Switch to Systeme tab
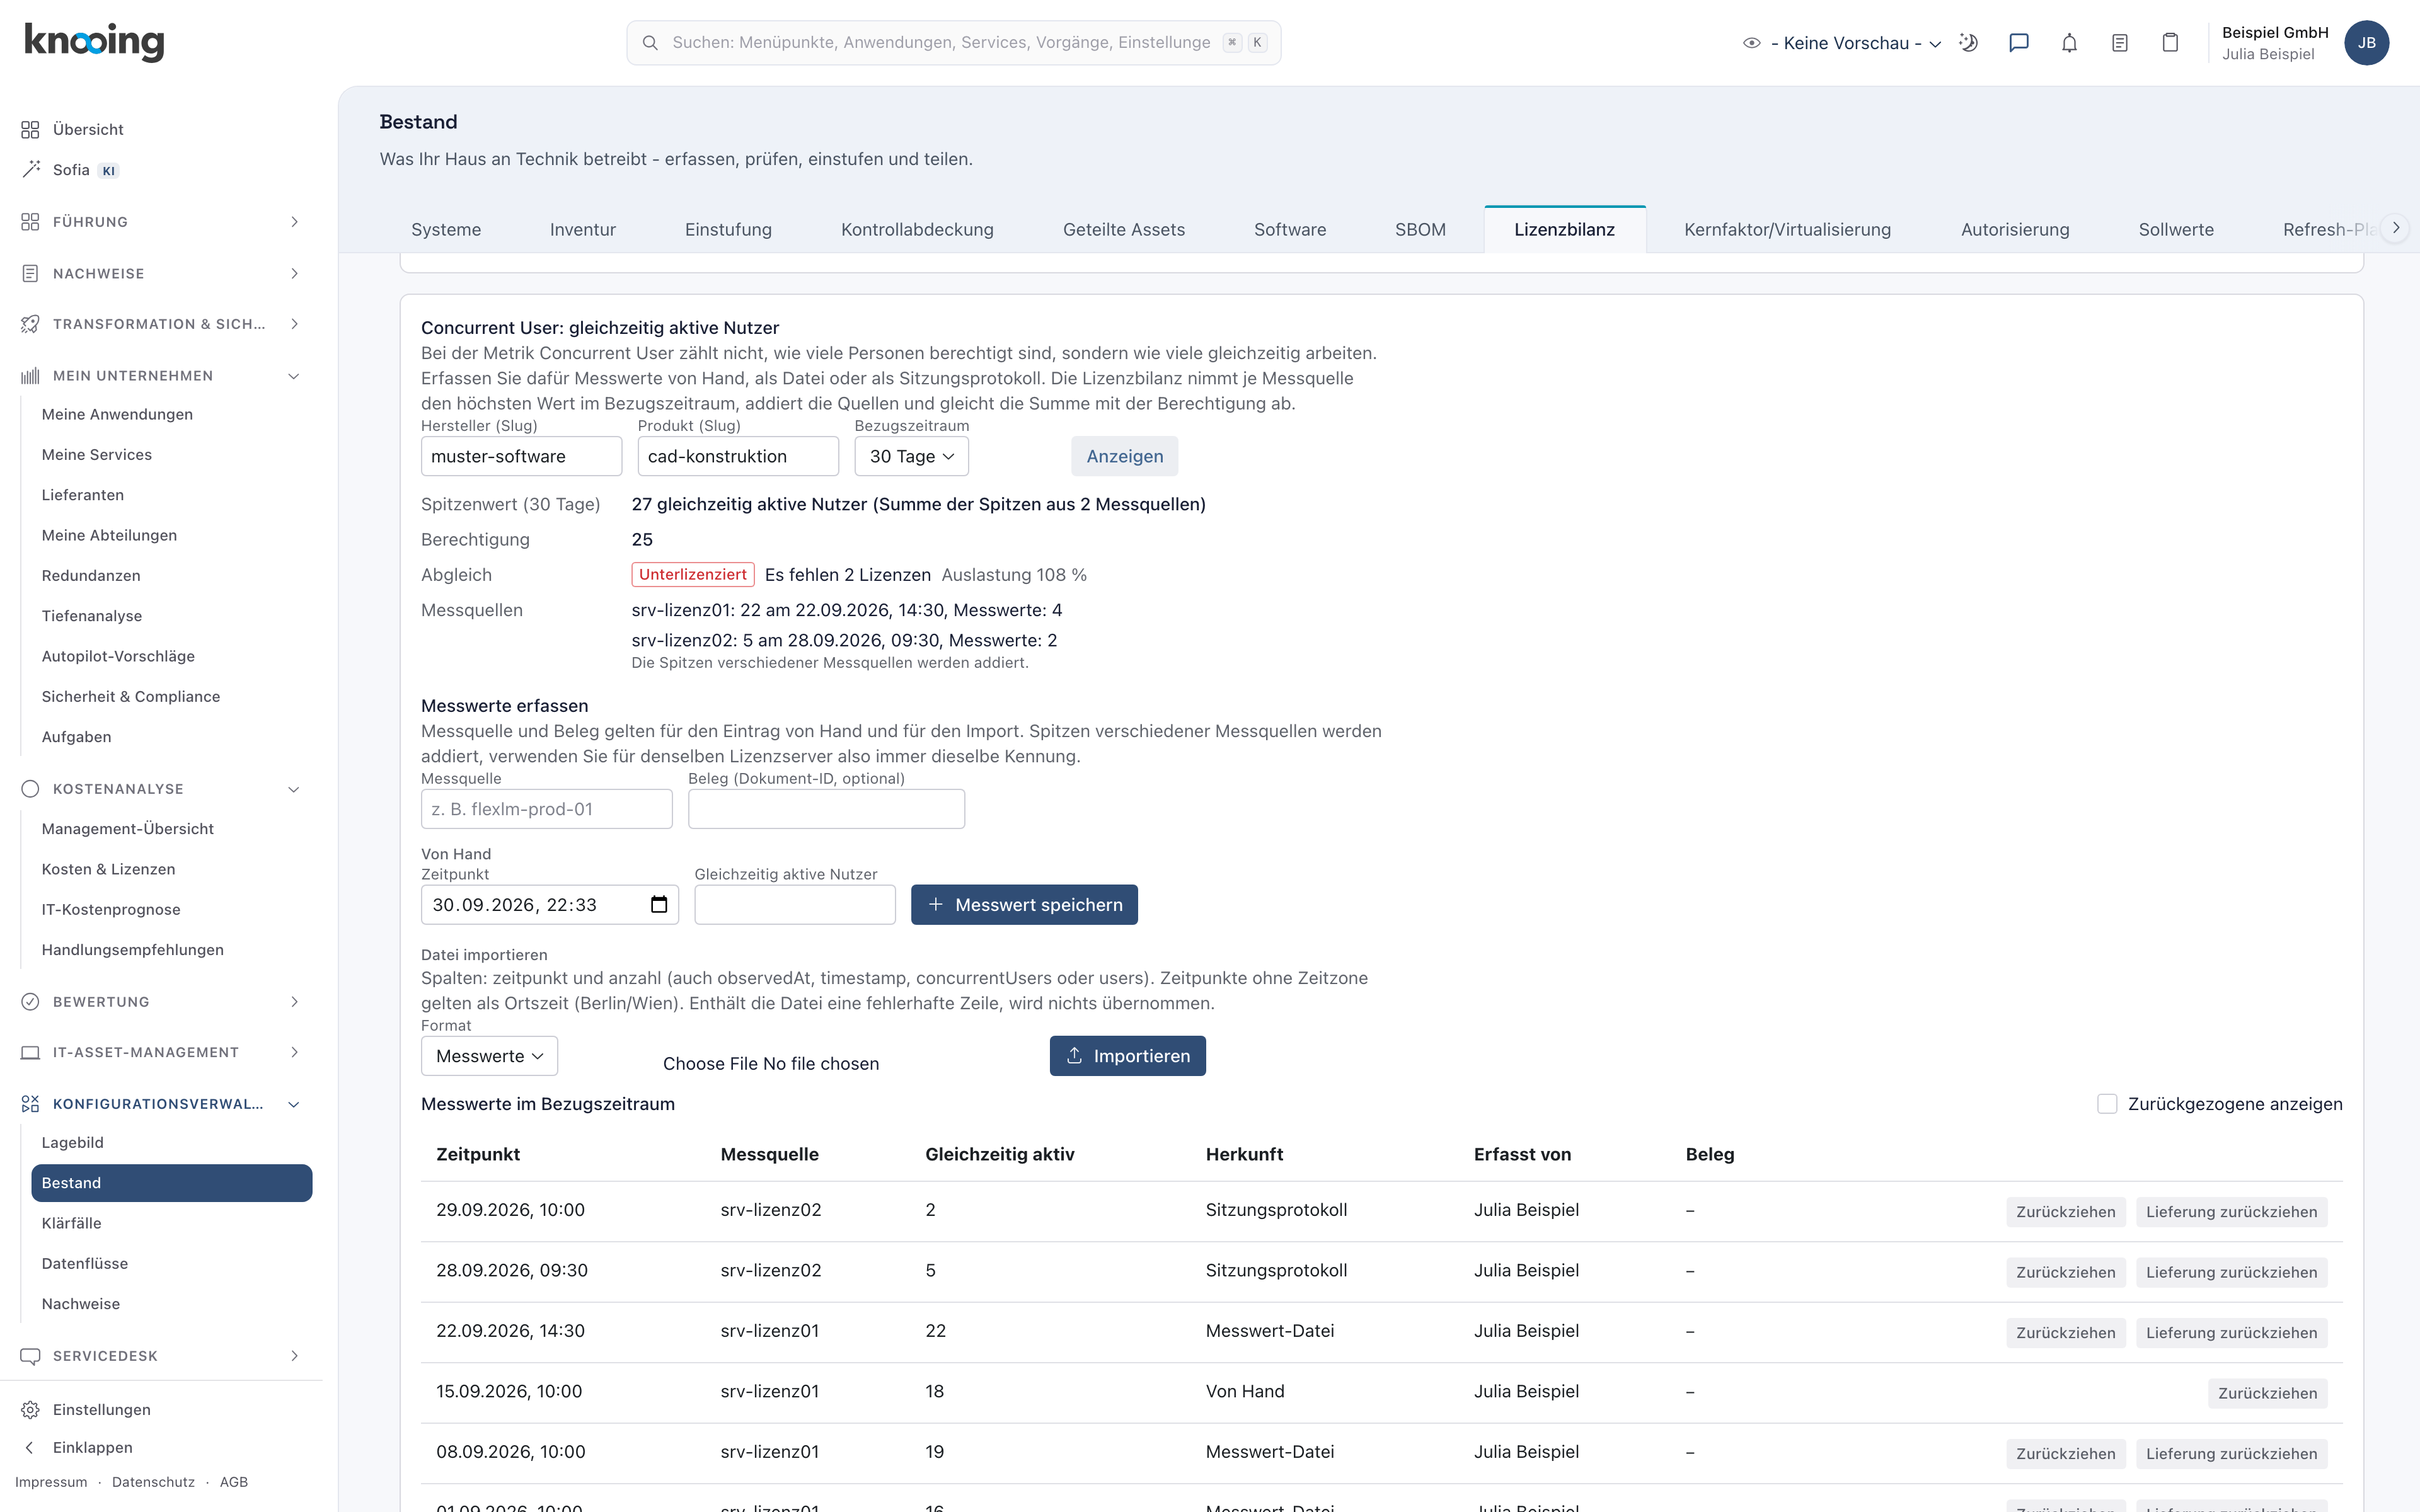Image resolution: width=2420 pixels, height=1512 pixels. pos(446,230)
